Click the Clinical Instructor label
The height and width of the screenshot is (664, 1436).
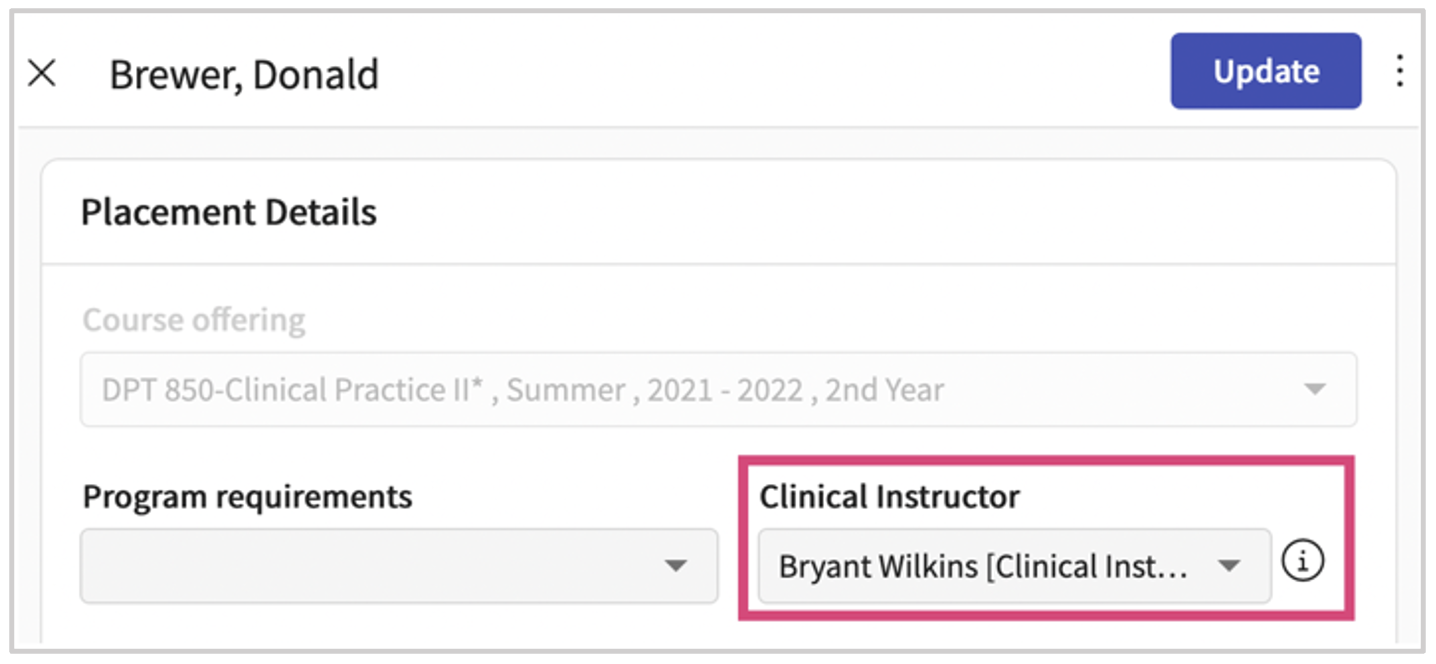[x=889, y=496]
